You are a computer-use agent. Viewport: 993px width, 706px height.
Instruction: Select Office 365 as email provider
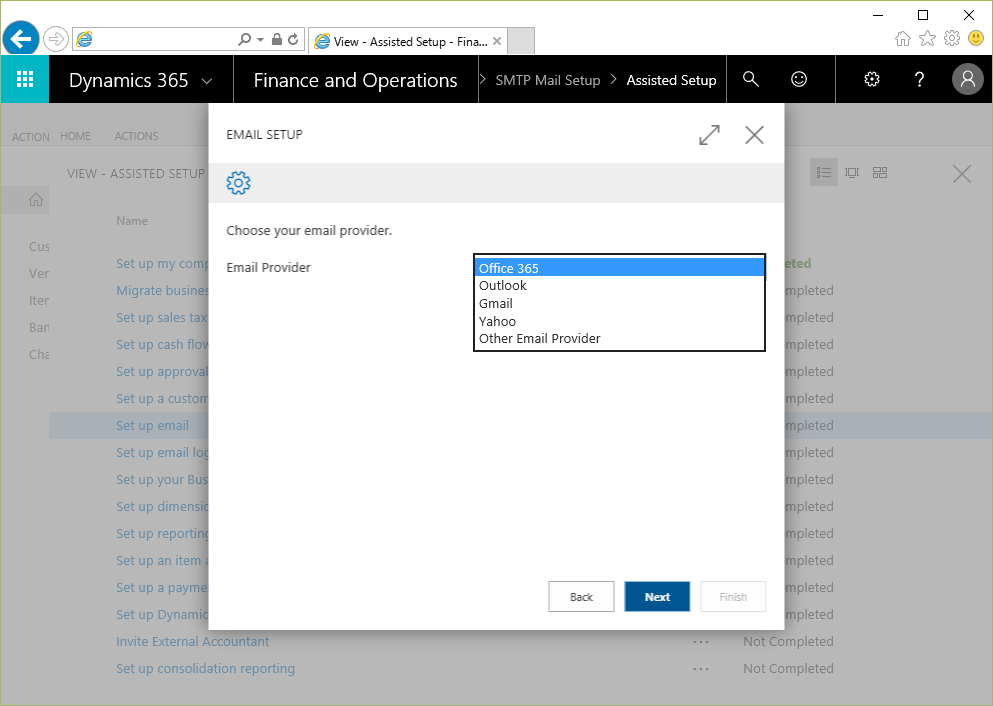click(619, 268)
